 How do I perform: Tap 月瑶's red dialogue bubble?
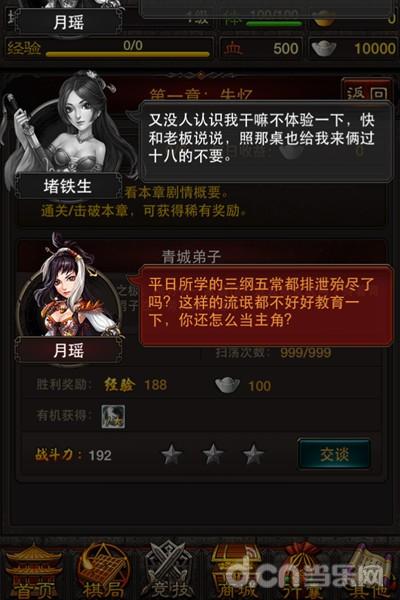tap(265, 306)
